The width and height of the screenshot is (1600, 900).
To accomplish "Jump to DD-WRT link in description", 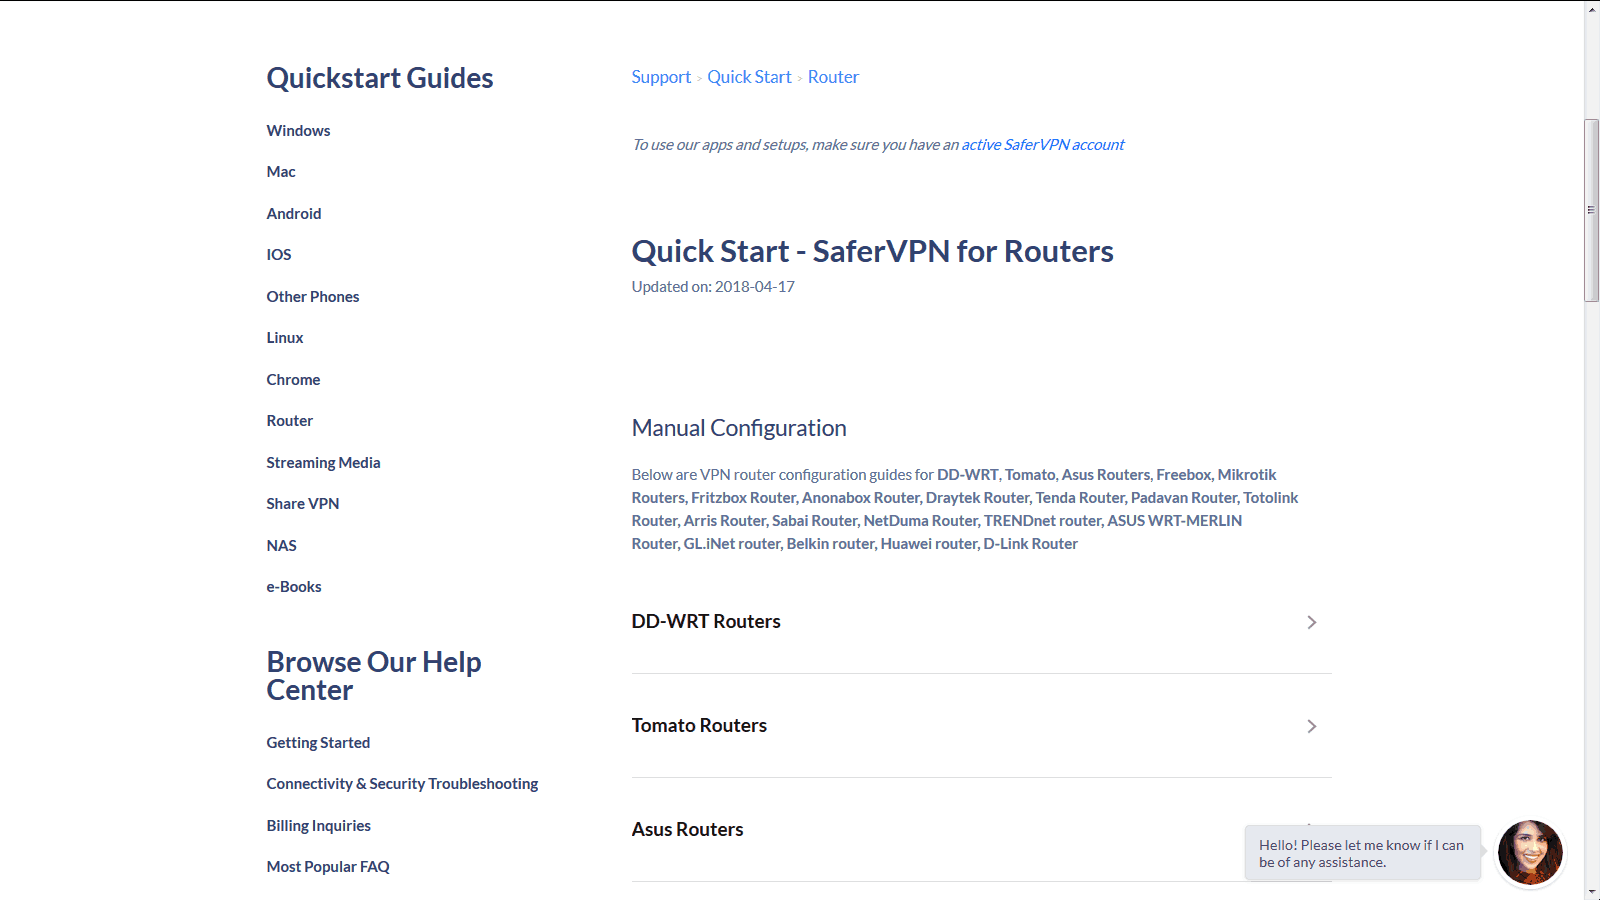I will coord(967,475).
